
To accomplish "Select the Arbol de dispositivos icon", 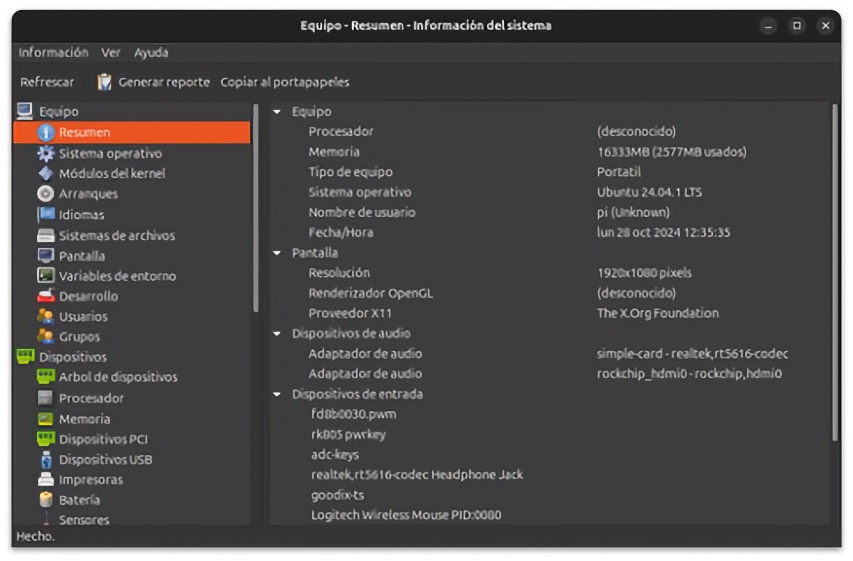I will point(46,376).
